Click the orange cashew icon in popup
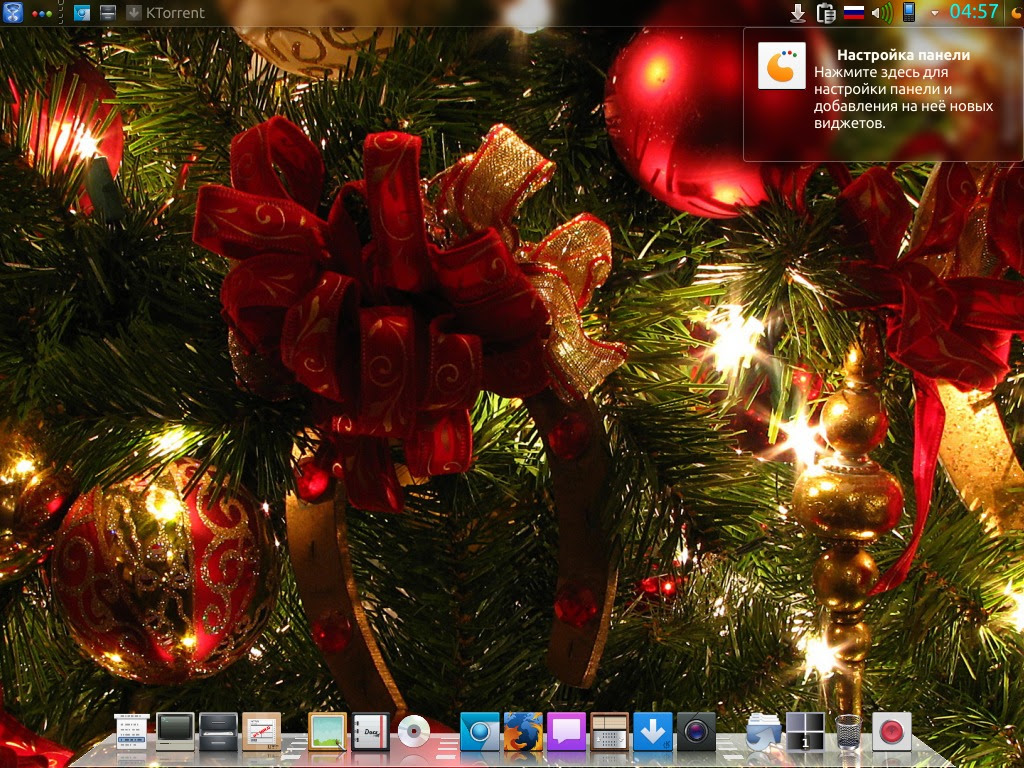The height and width of the screenshot is (768, 1024). click(x=781, y=66)
